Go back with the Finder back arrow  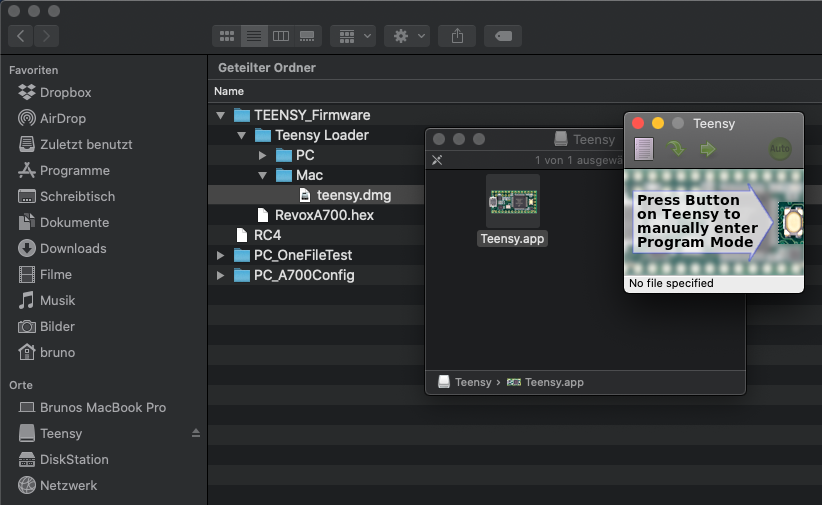coord(21,36)
